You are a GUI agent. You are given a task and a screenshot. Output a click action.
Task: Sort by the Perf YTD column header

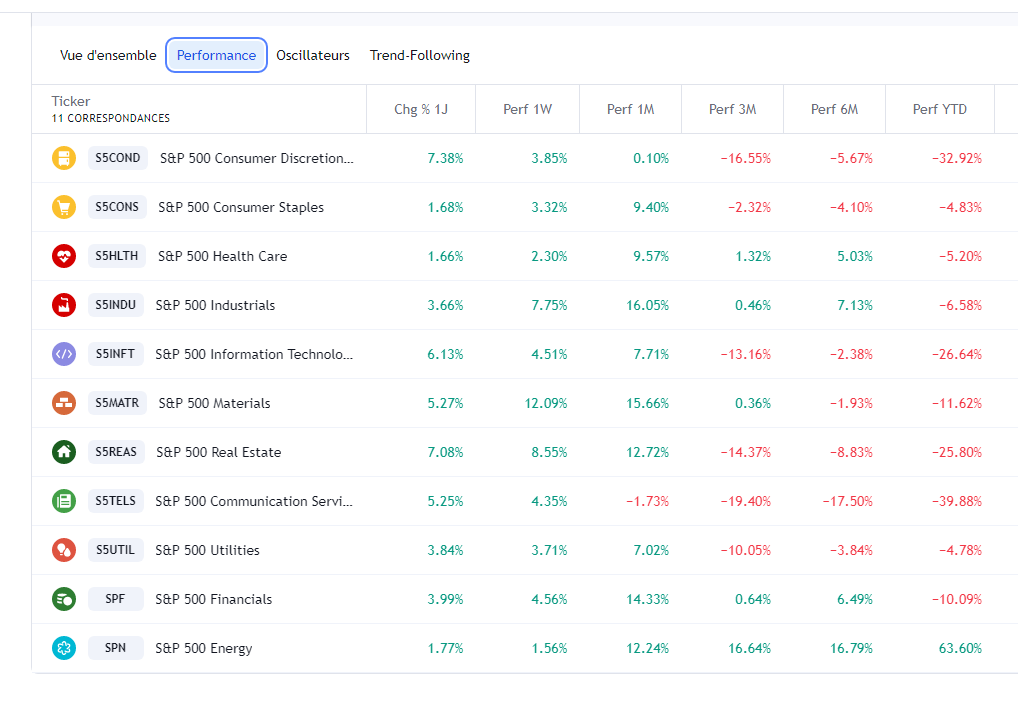click(x=940, y=109)
